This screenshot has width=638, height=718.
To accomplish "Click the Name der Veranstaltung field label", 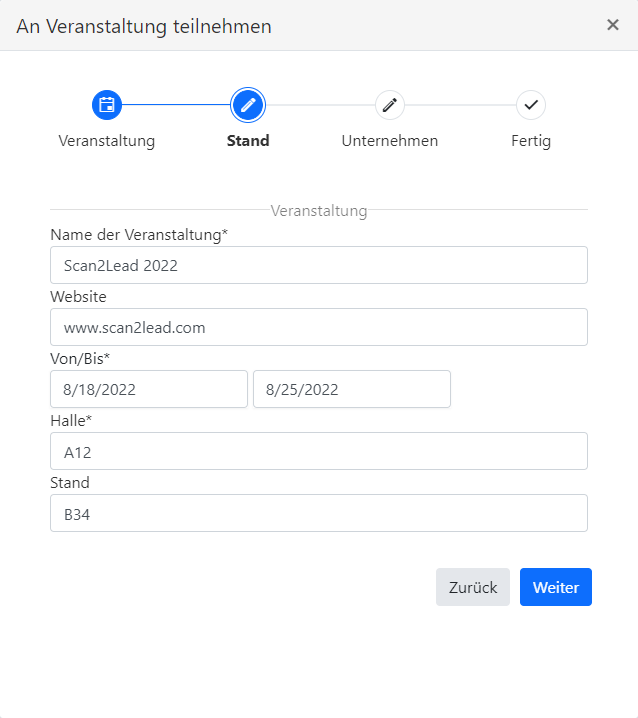I will click(x=139, y=234).
